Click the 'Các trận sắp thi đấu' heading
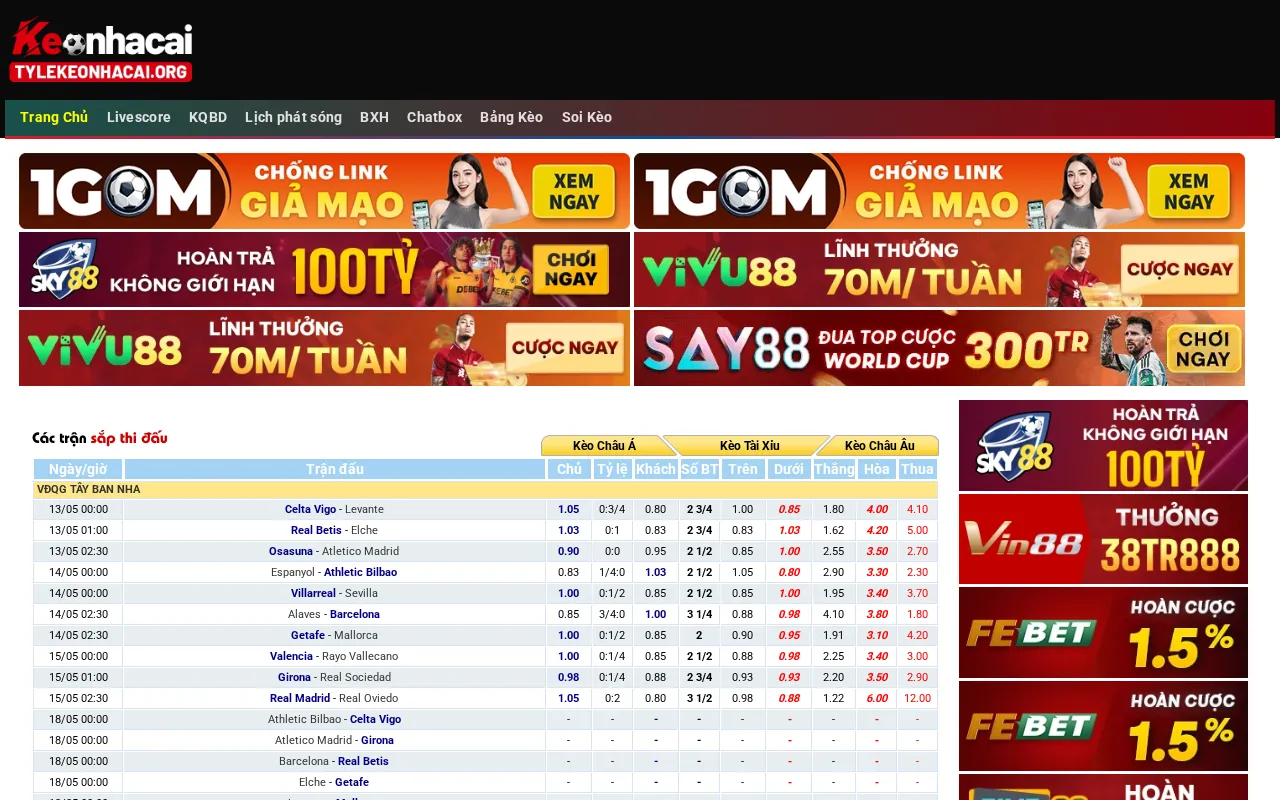Image resolution: width=1280 pixels, height=800 pixels. pos(100,438)
